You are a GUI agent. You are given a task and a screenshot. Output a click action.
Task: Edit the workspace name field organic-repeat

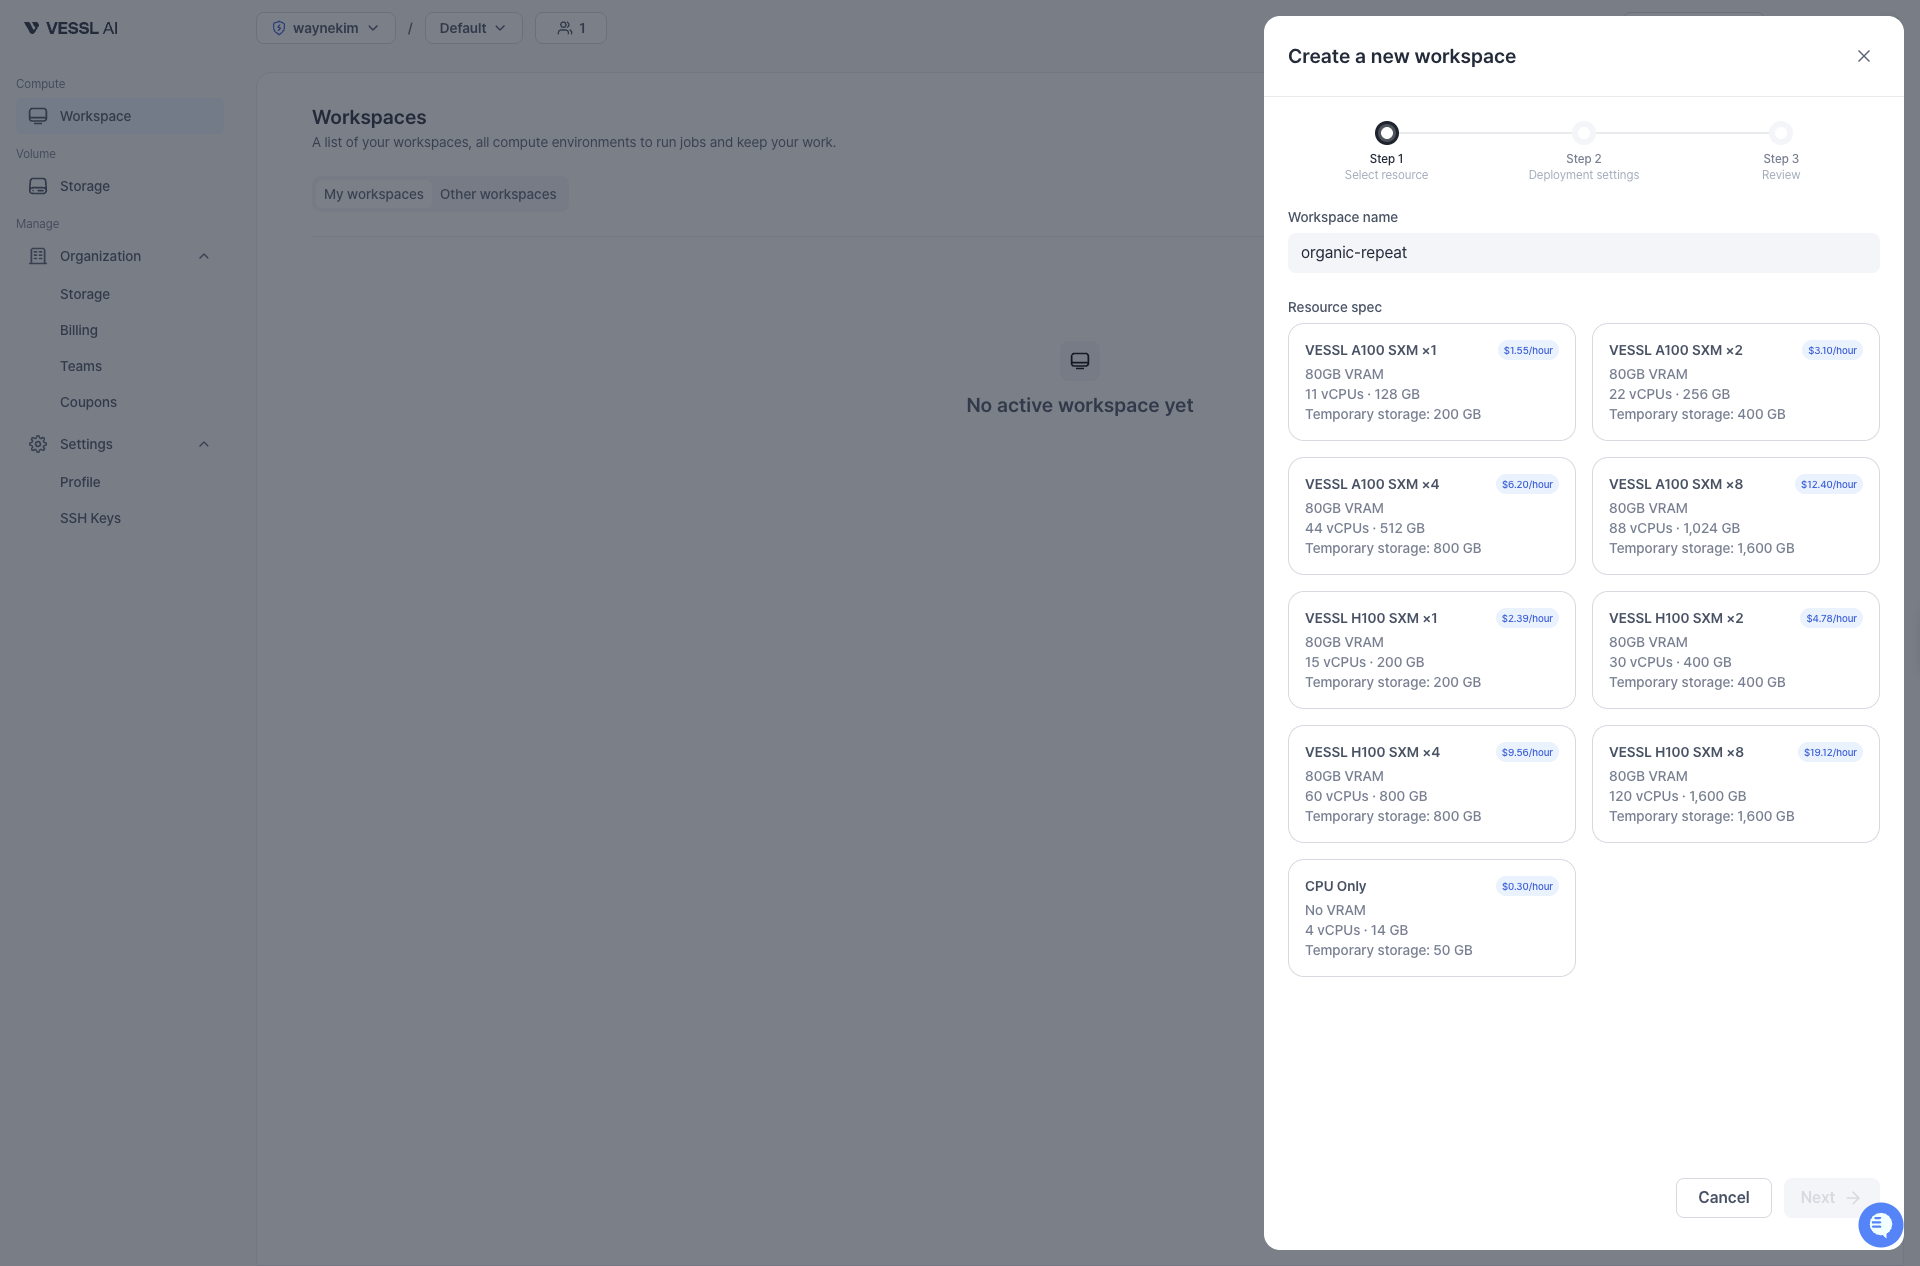[x=1582, y=252]
